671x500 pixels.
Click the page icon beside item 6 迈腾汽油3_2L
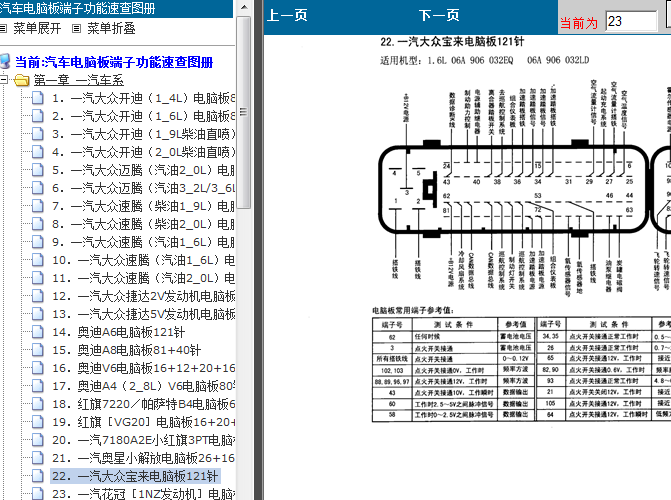(x=38, y=188)
